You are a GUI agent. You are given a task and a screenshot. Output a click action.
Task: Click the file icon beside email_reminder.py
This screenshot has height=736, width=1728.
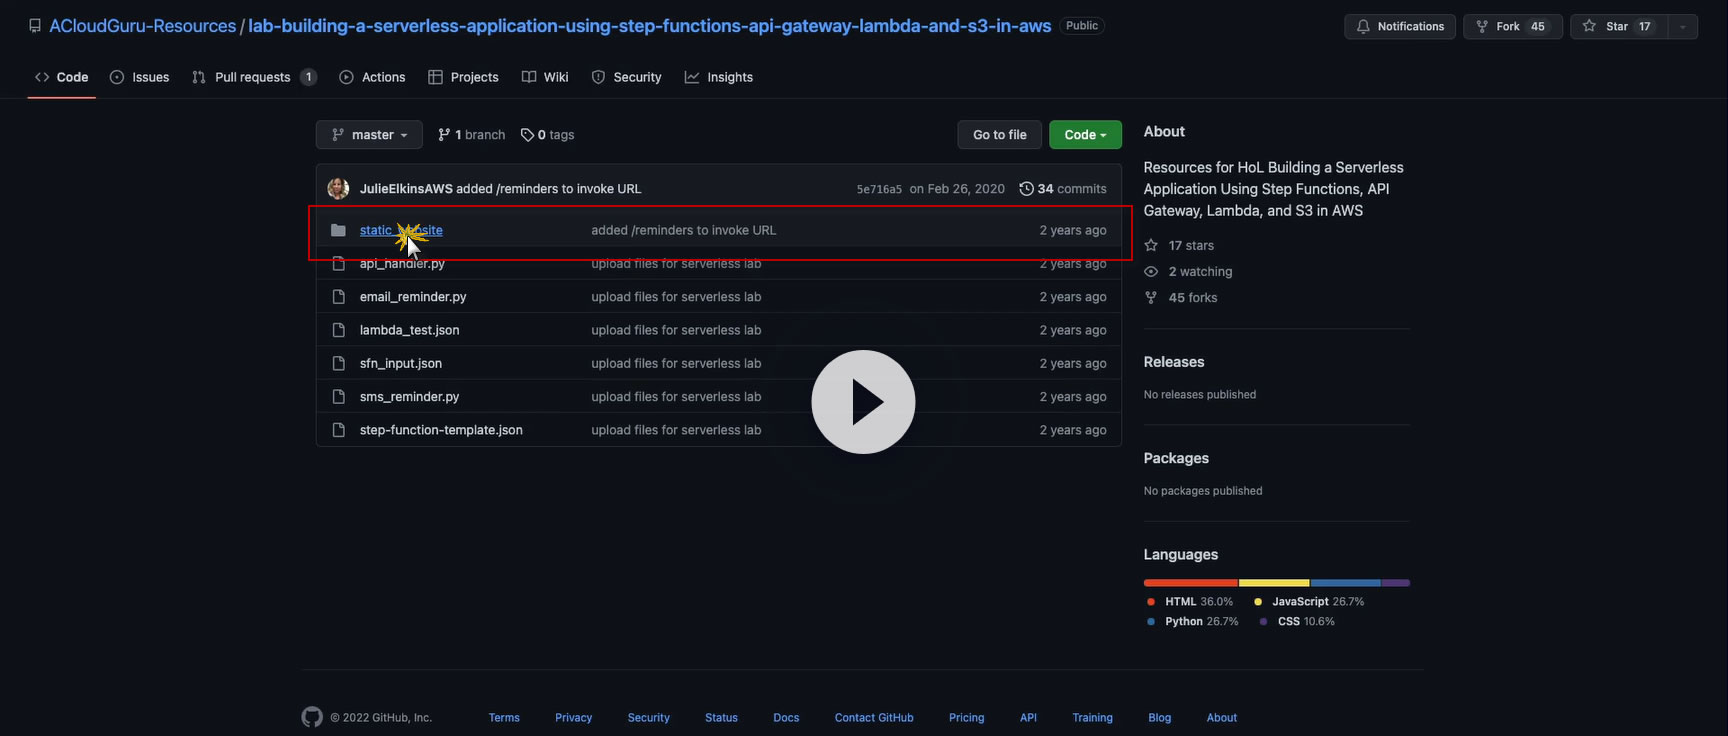(x=338, y=297)
